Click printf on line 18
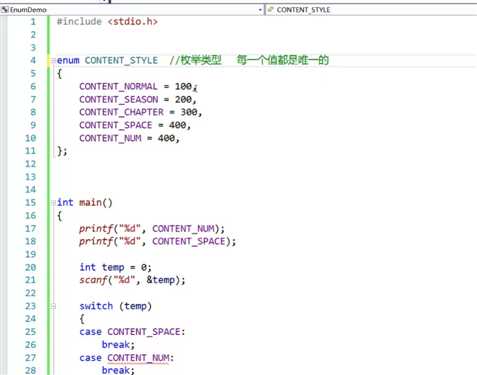The width and height of the screenshot is (477, 375). [96, 241]
